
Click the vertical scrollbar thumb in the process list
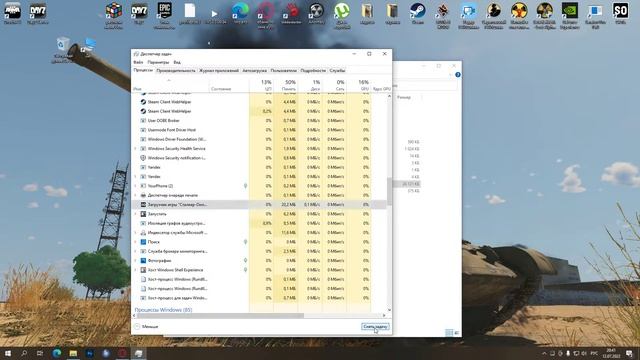pos(389,191)
